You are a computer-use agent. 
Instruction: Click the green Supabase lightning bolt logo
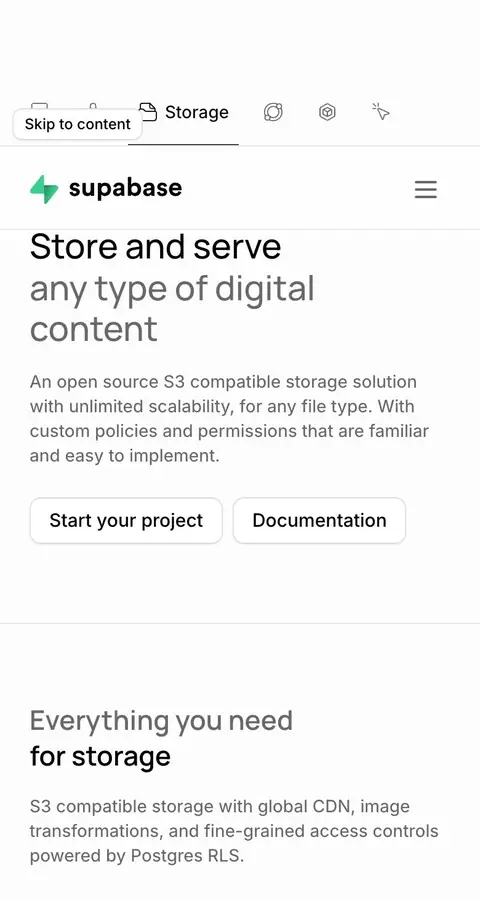(x=44, y=189)
